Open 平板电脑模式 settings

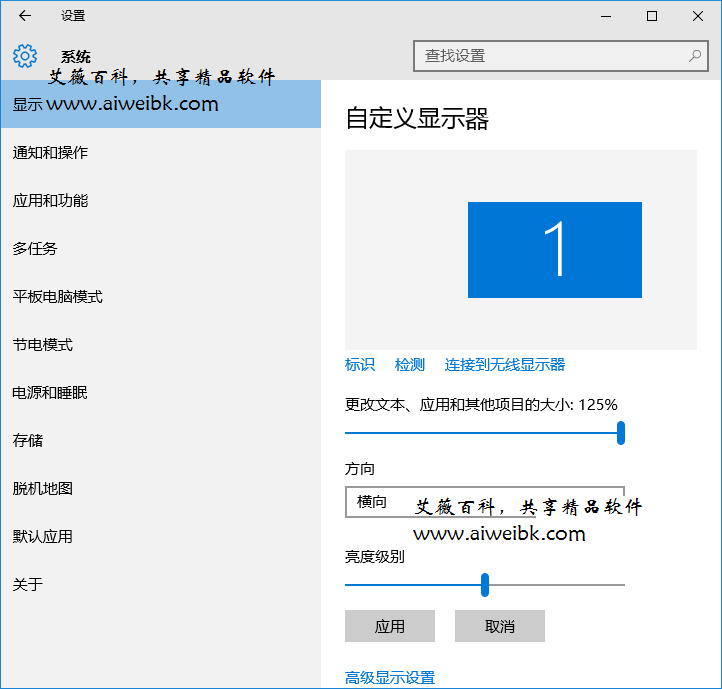tap(161, 297)
